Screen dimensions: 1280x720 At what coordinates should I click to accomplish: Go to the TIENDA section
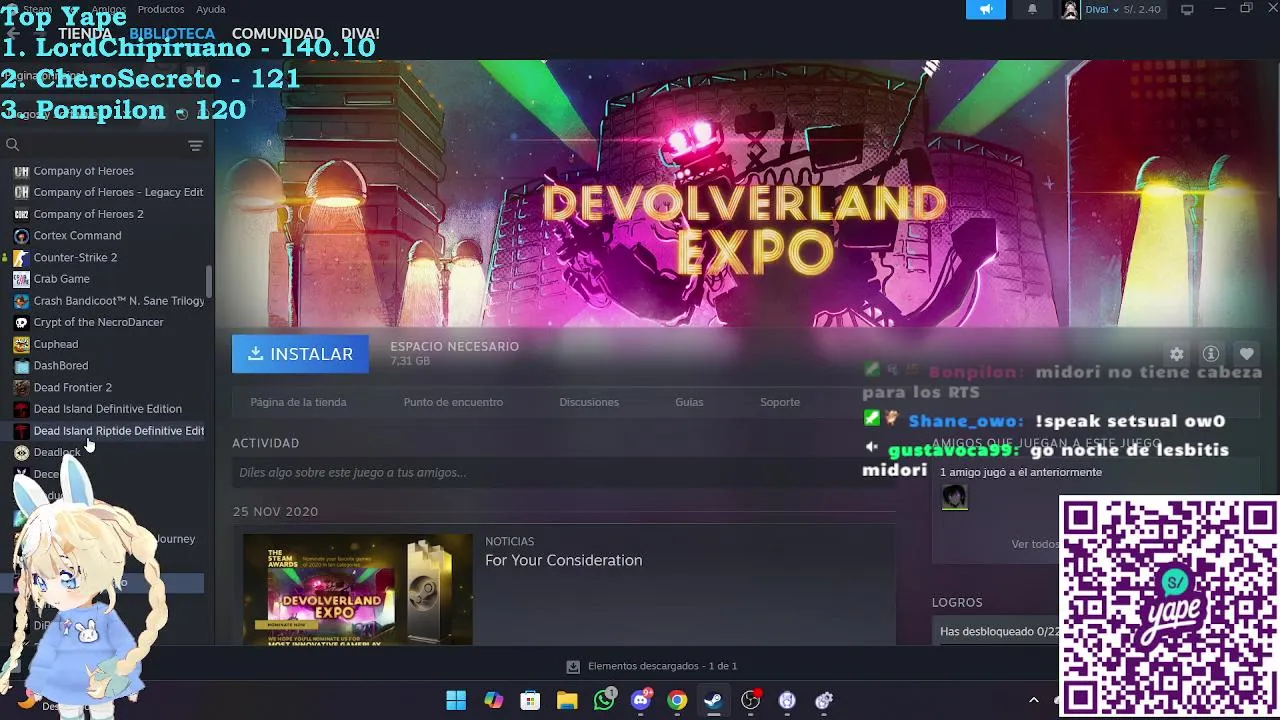tap(85, 33)
